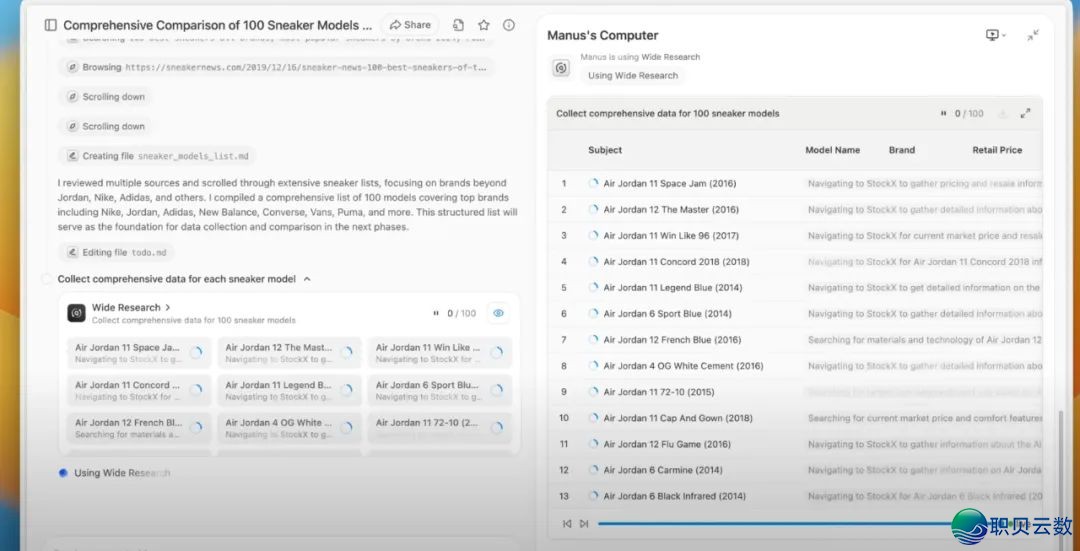
Task: Open the task info icon
Action: tap(509, 25)
